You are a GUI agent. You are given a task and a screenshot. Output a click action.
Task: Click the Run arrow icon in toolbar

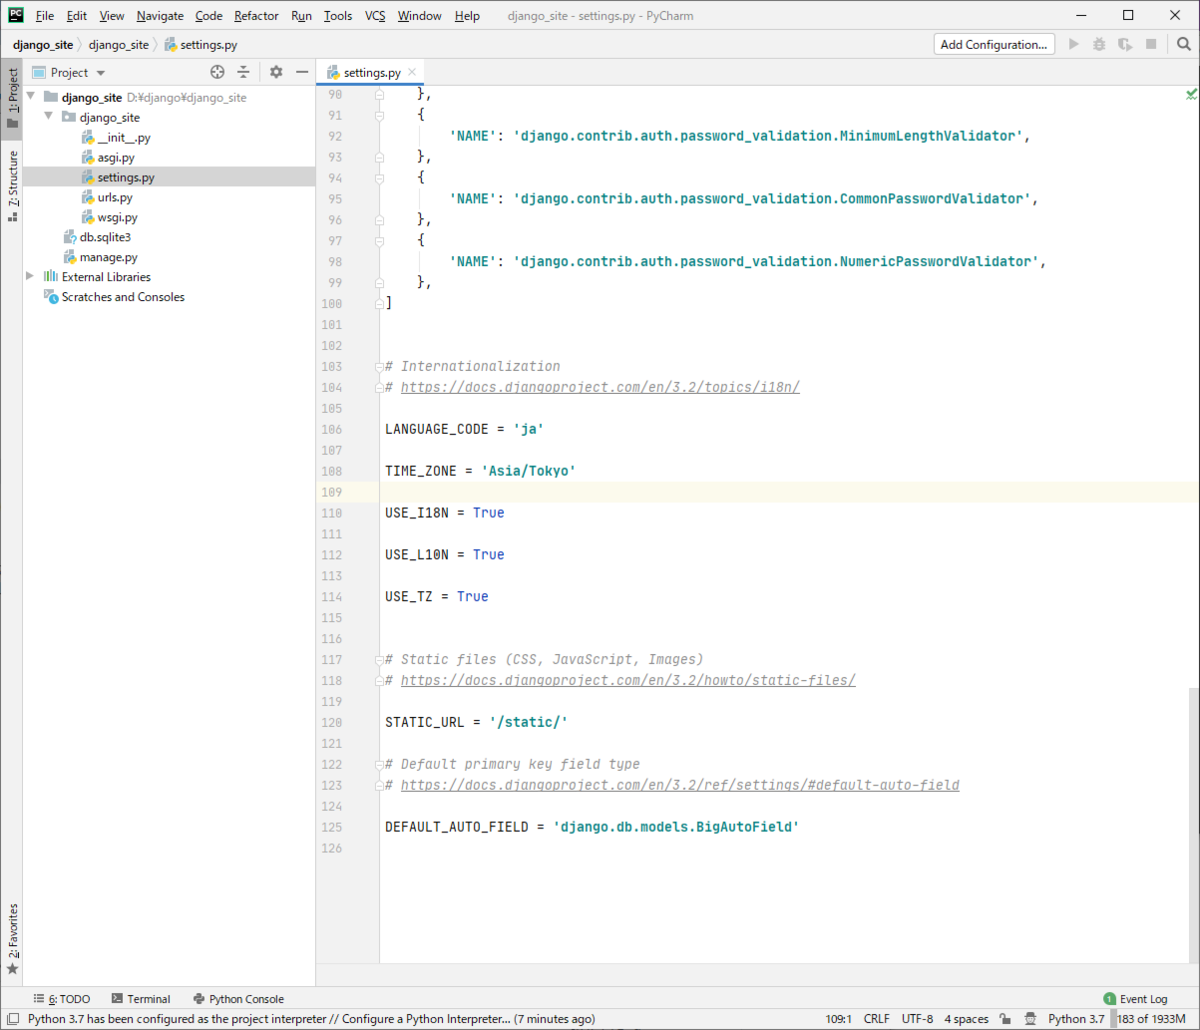1074,44
